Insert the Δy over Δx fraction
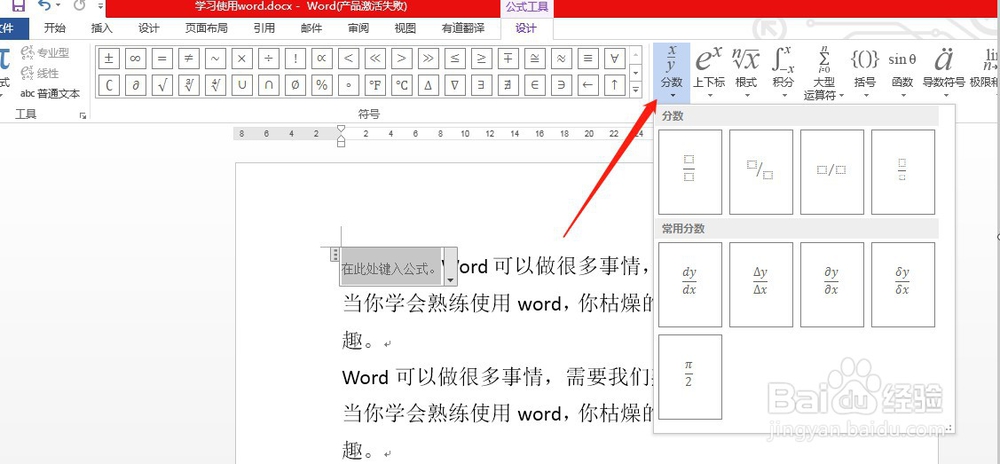The height and width of the screenshot is (464, 1000). point(761,284)
